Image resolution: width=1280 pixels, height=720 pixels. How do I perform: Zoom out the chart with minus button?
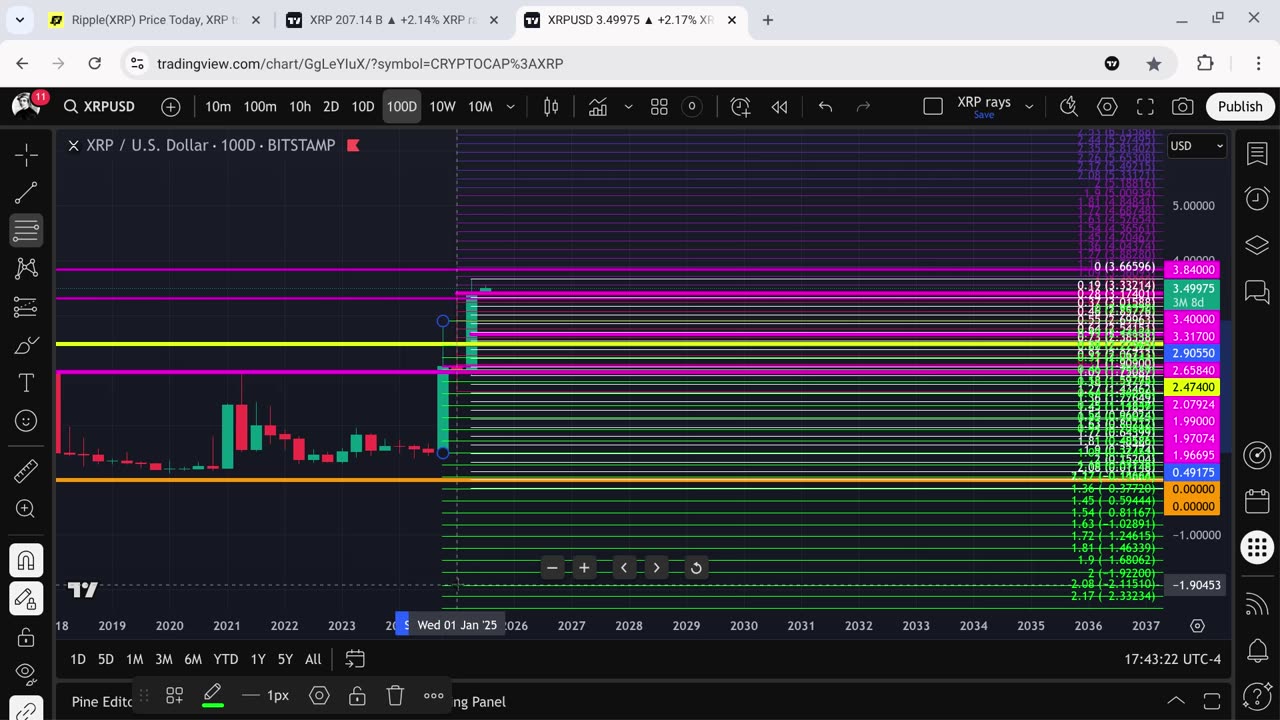click(x=552, y=568)
